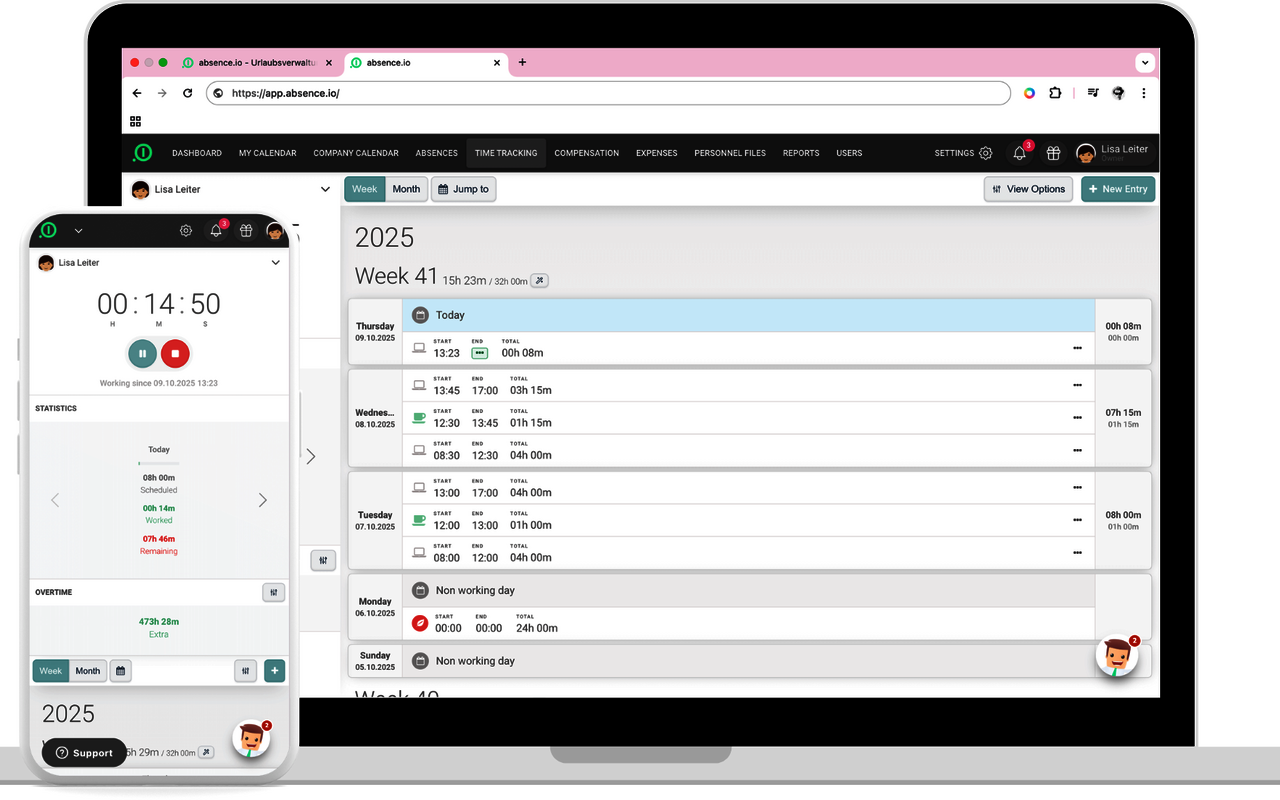Switch mobile view to Month

tap(88, 671)
